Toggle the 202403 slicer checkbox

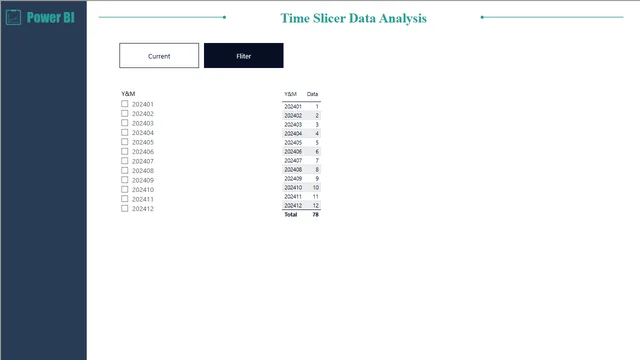click(x=124, y=123)
